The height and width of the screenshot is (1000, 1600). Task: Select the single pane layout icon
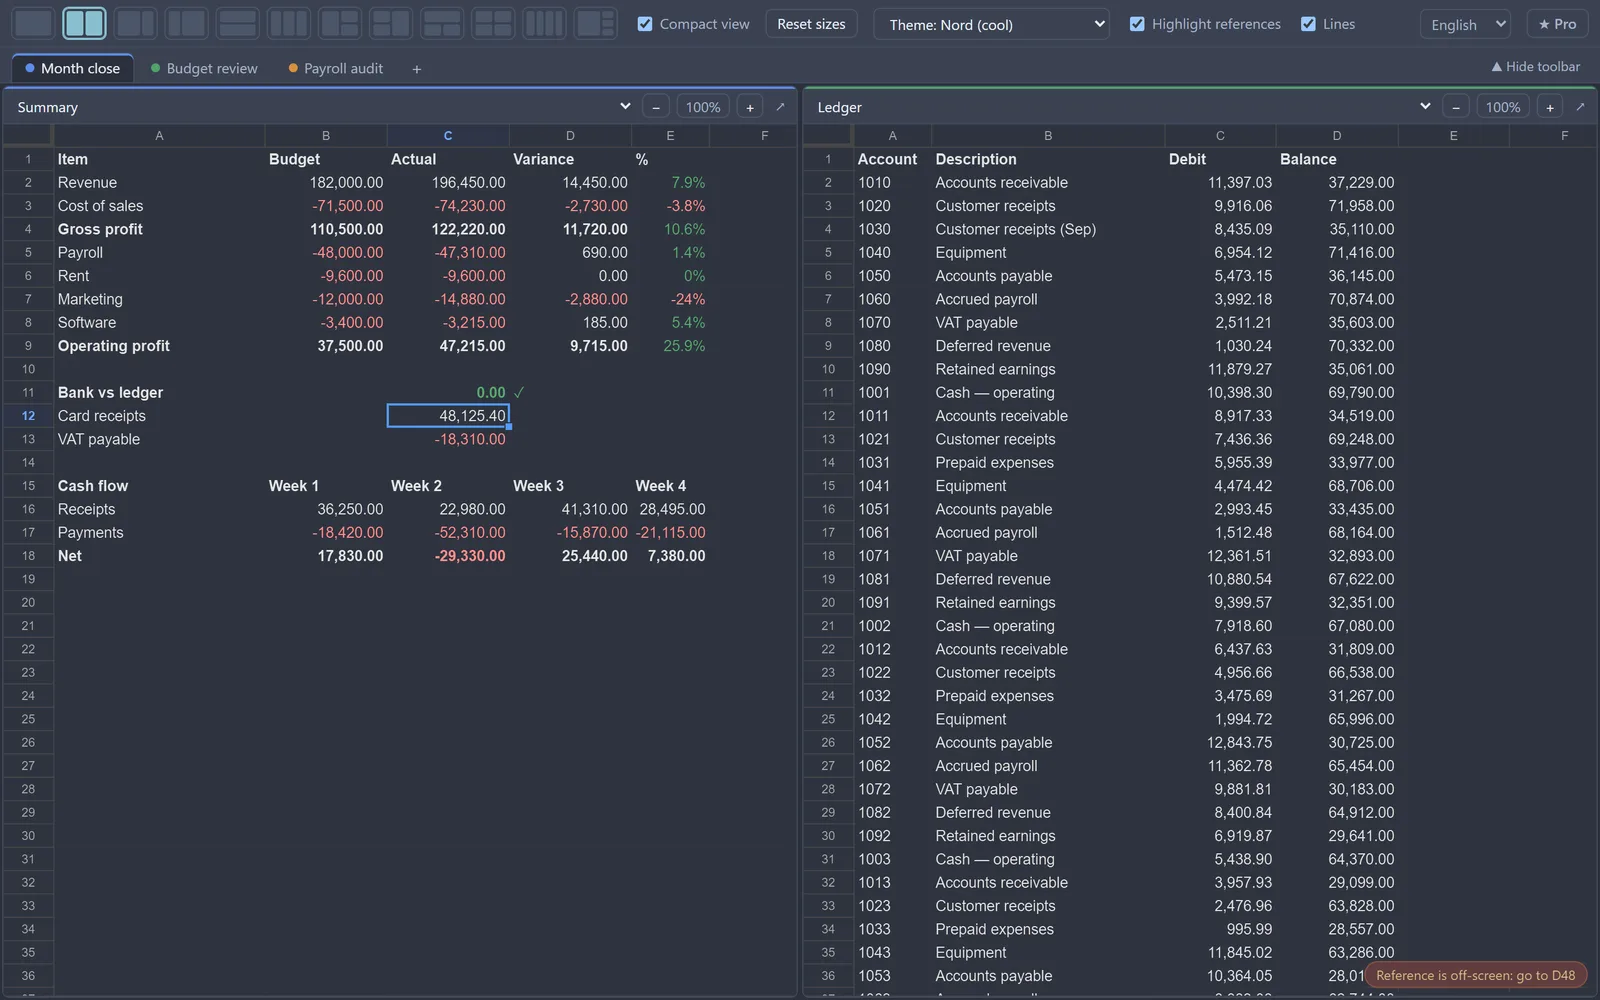(33, 22)
